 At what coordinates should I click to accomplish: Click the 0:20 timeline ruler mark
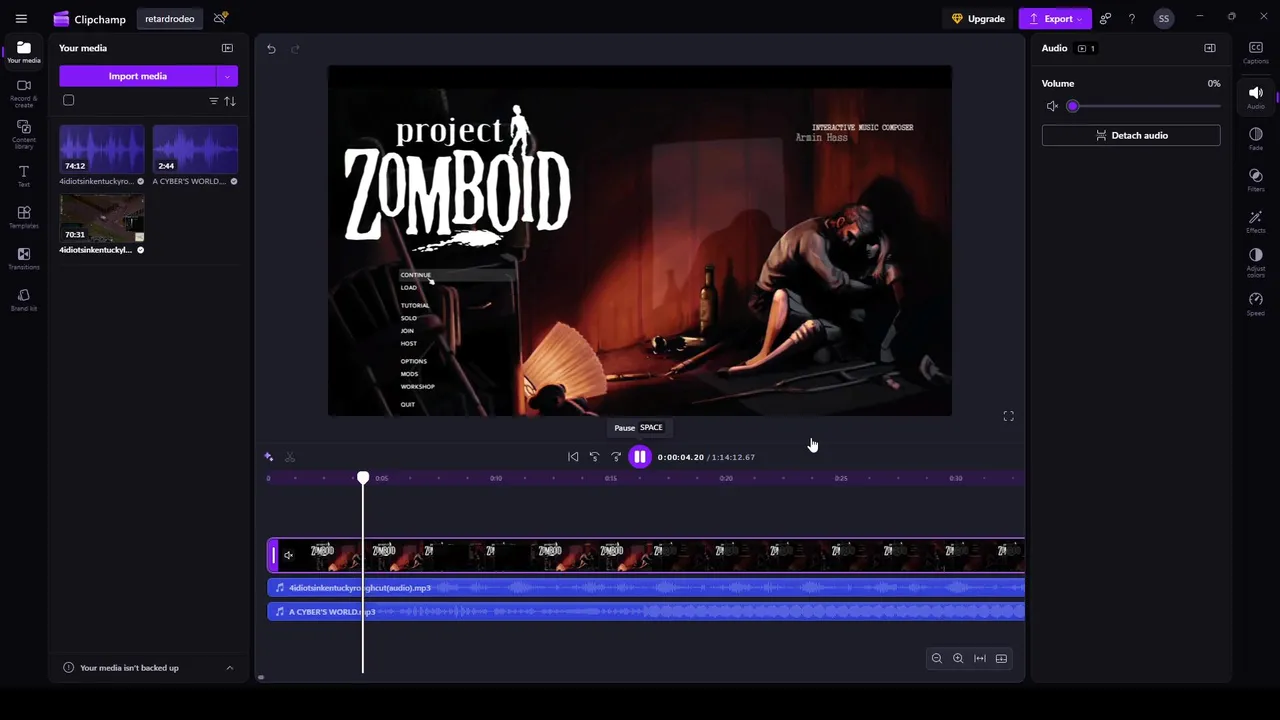click(726, 478)
